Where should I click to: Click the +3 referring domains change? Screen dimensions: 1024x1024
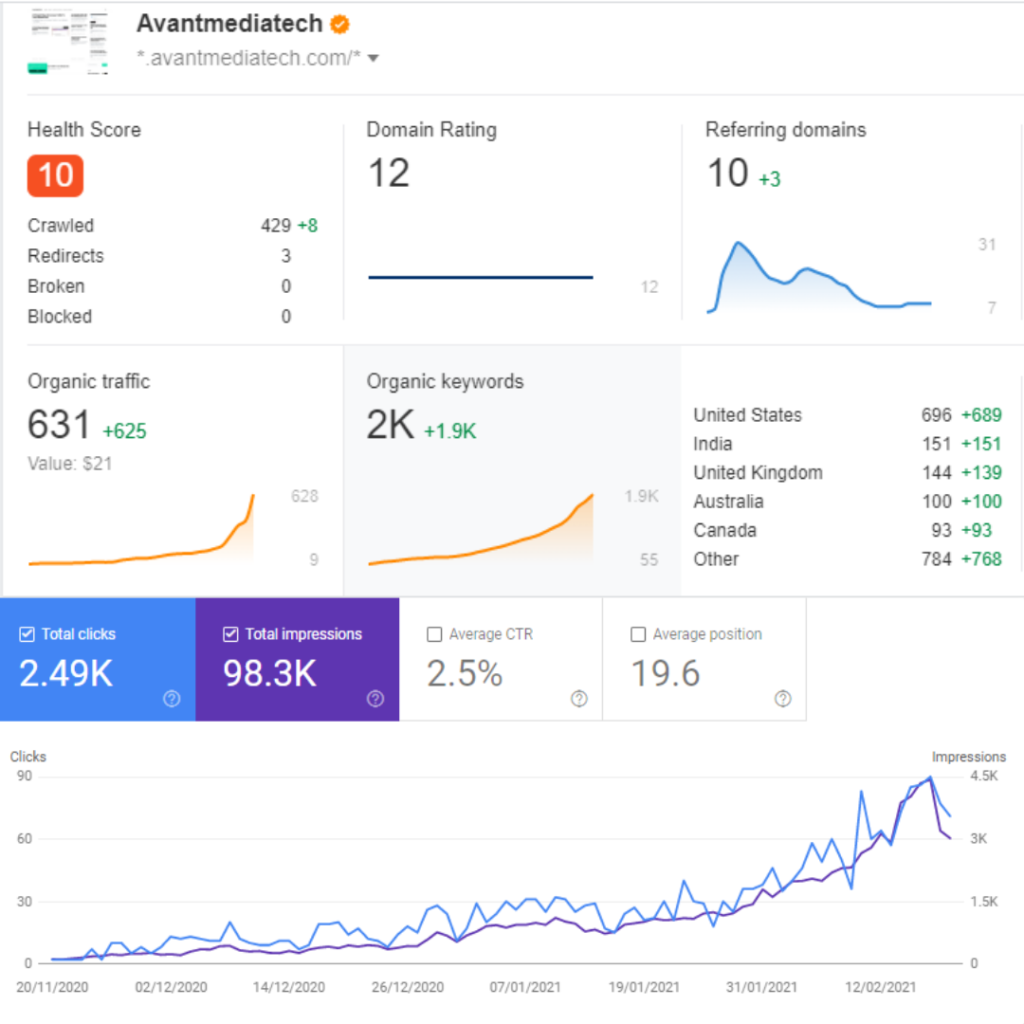tap(770, 179)
